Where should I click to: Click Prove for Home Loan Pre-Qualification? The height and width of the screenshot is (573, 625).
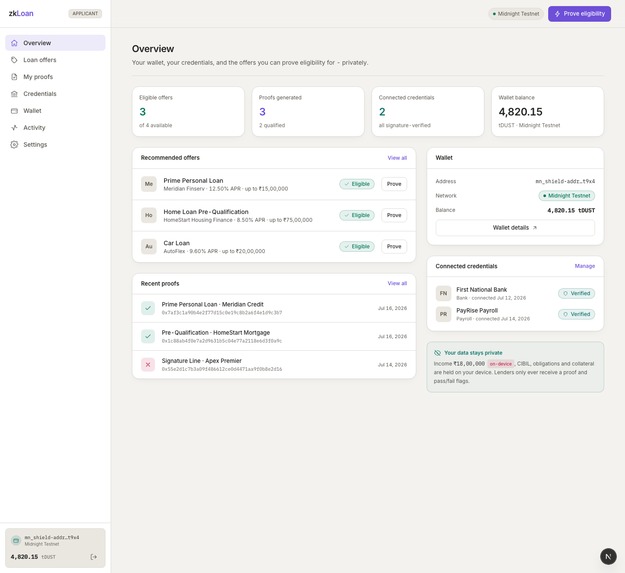[x=394, y=215]
